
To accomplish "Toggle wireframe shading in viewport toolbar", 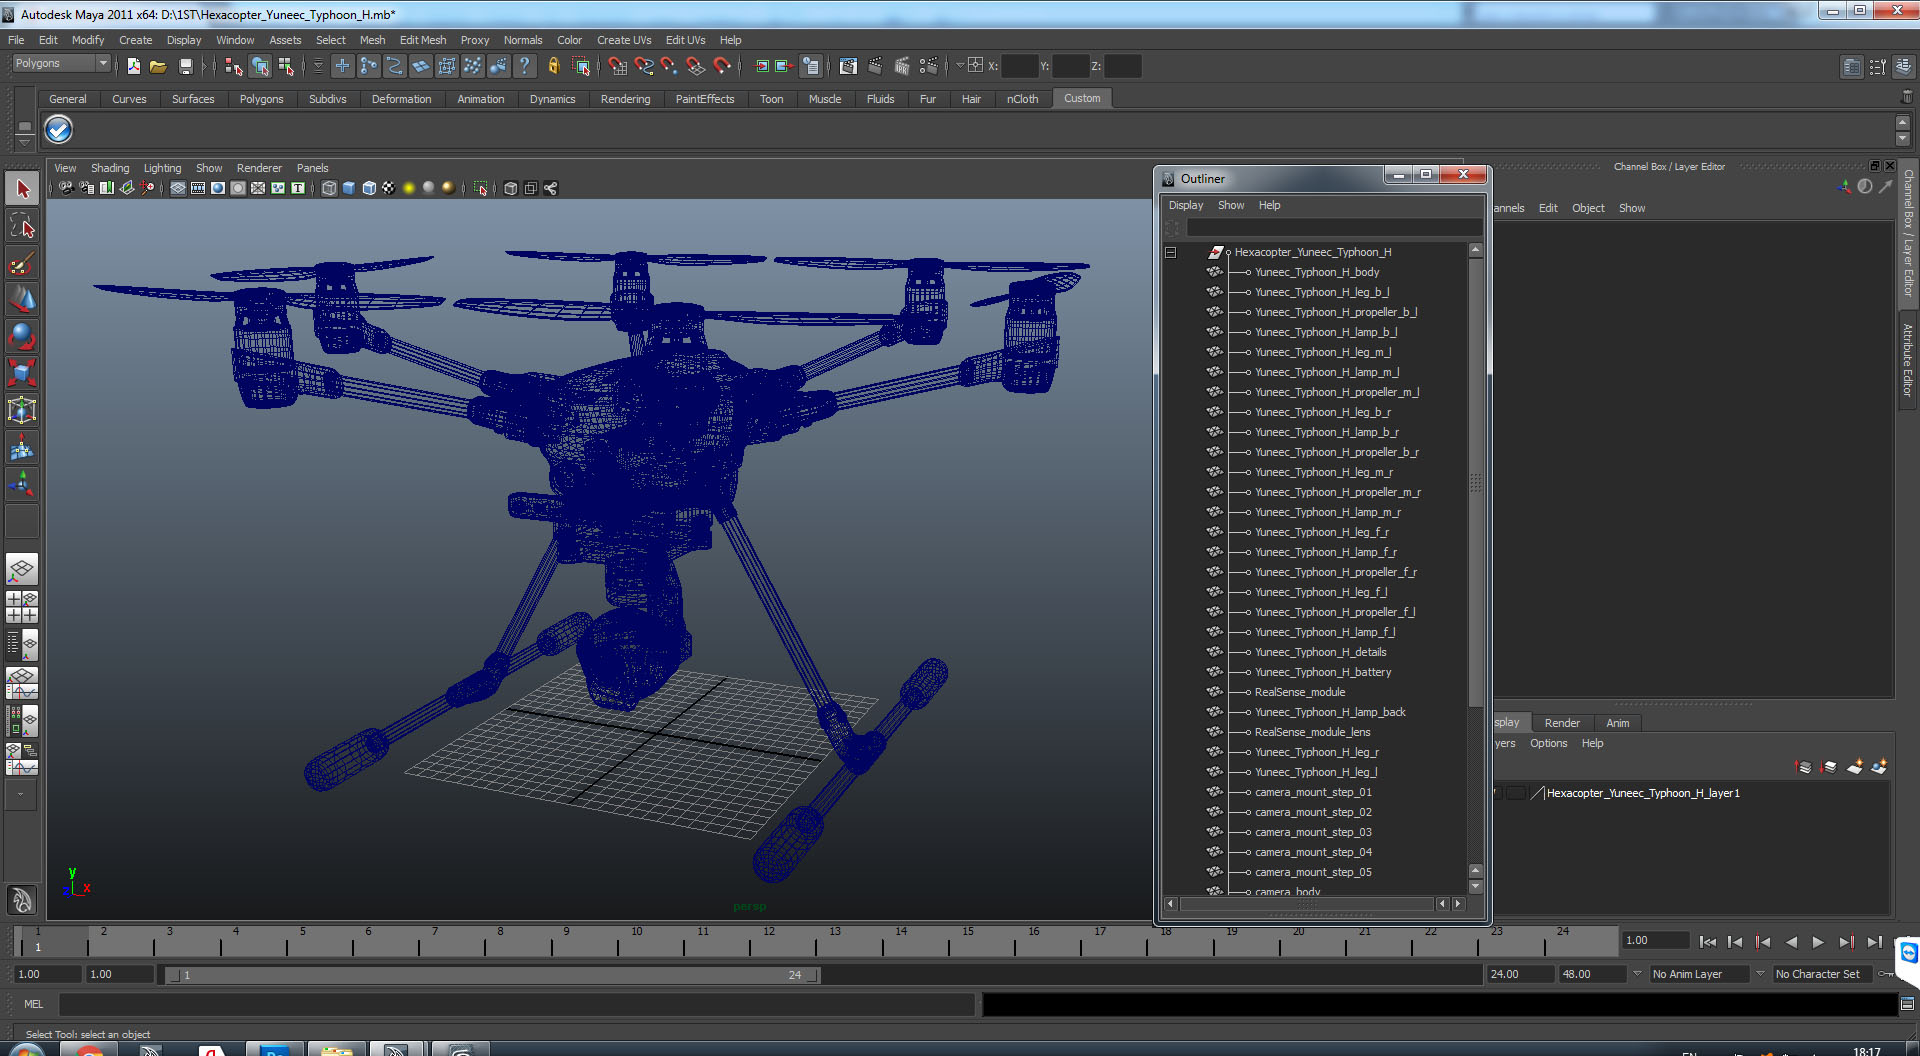I will point(329,188).
